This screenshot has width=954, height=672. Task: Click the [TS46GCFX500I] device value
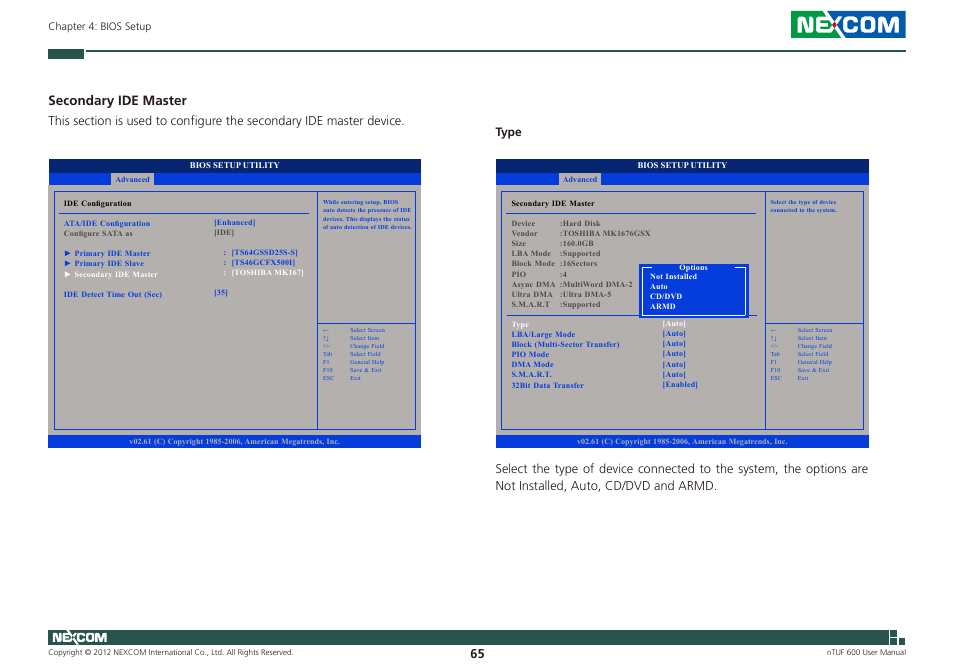263,263
